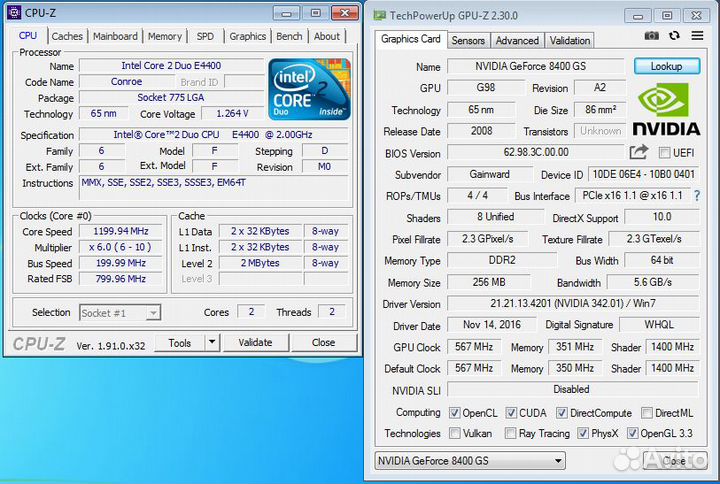Toggle the Ray Tracing checkbox
The width and height of the screenshot is (720, 484).
click(x=510, y=433)
